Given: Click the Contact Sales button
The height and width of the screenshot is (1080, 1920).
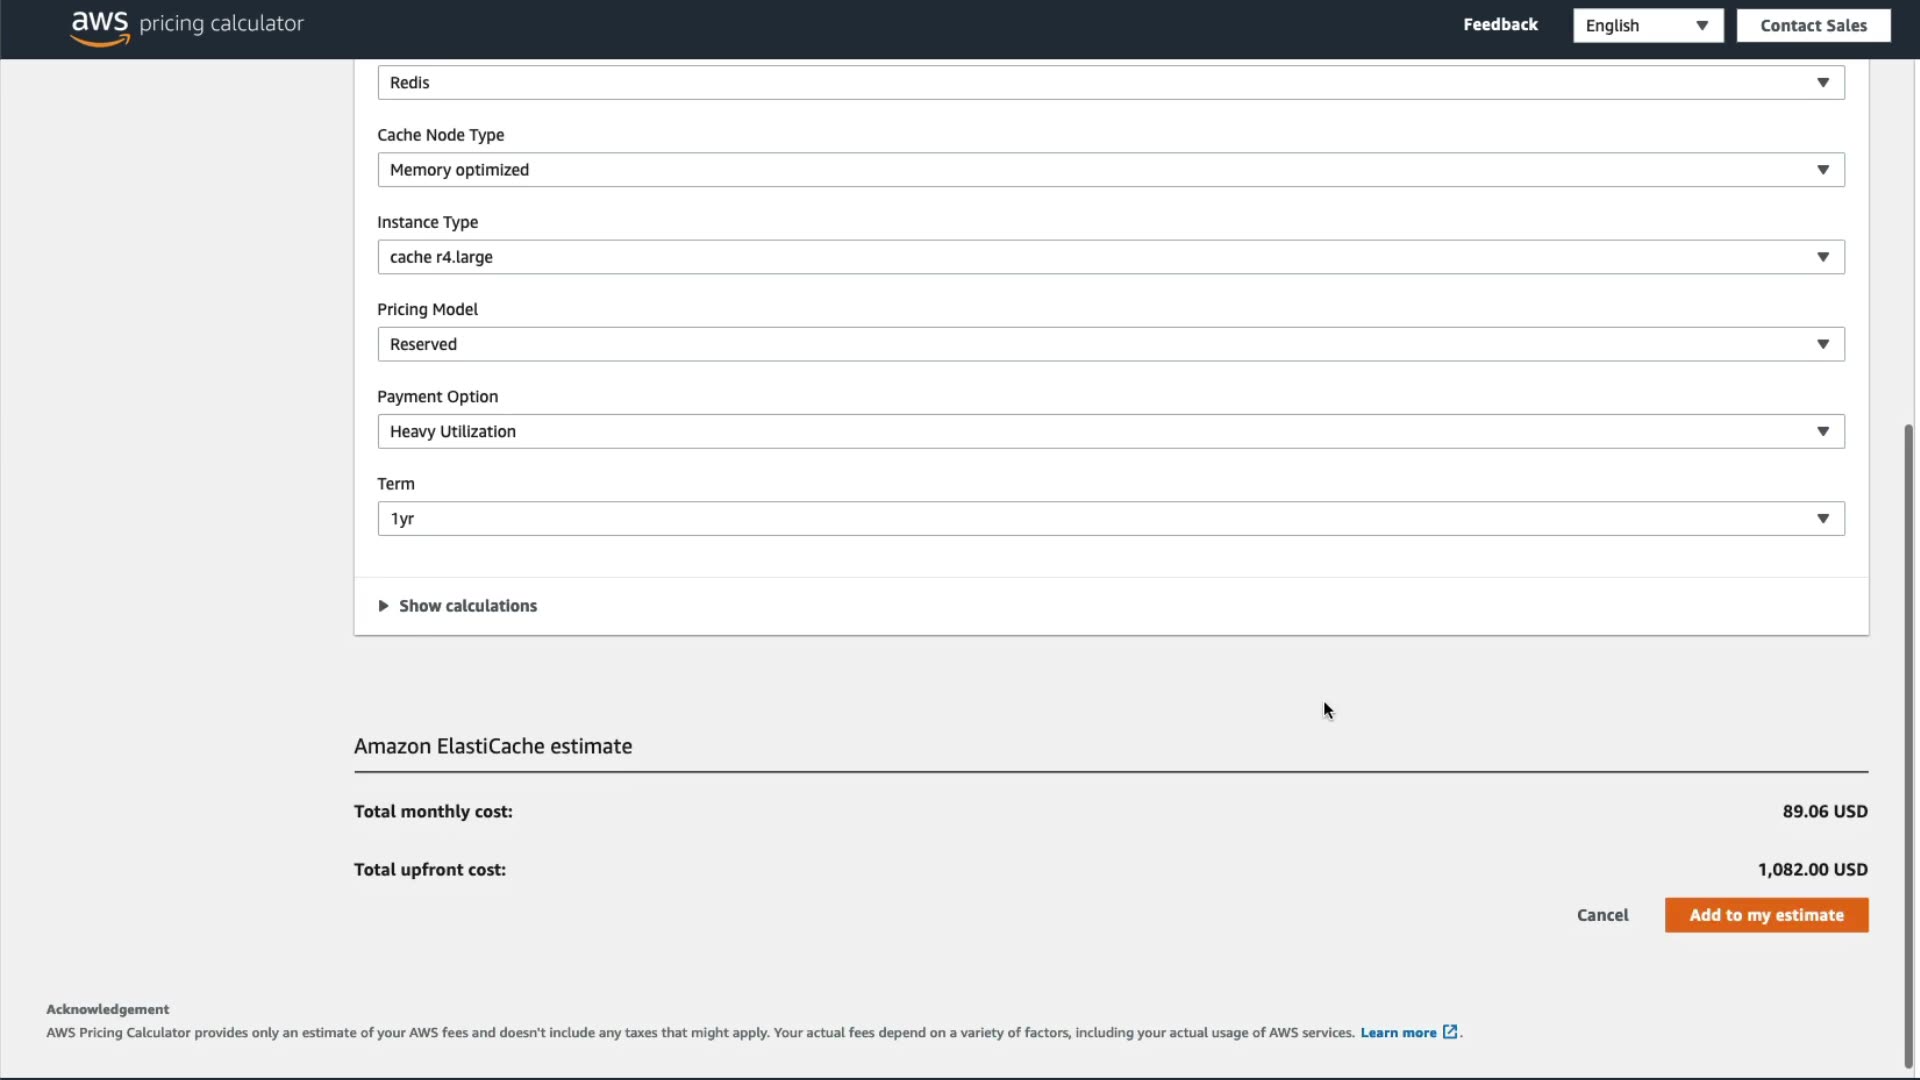Looking at the screenshot, I should coord(1813,26).
